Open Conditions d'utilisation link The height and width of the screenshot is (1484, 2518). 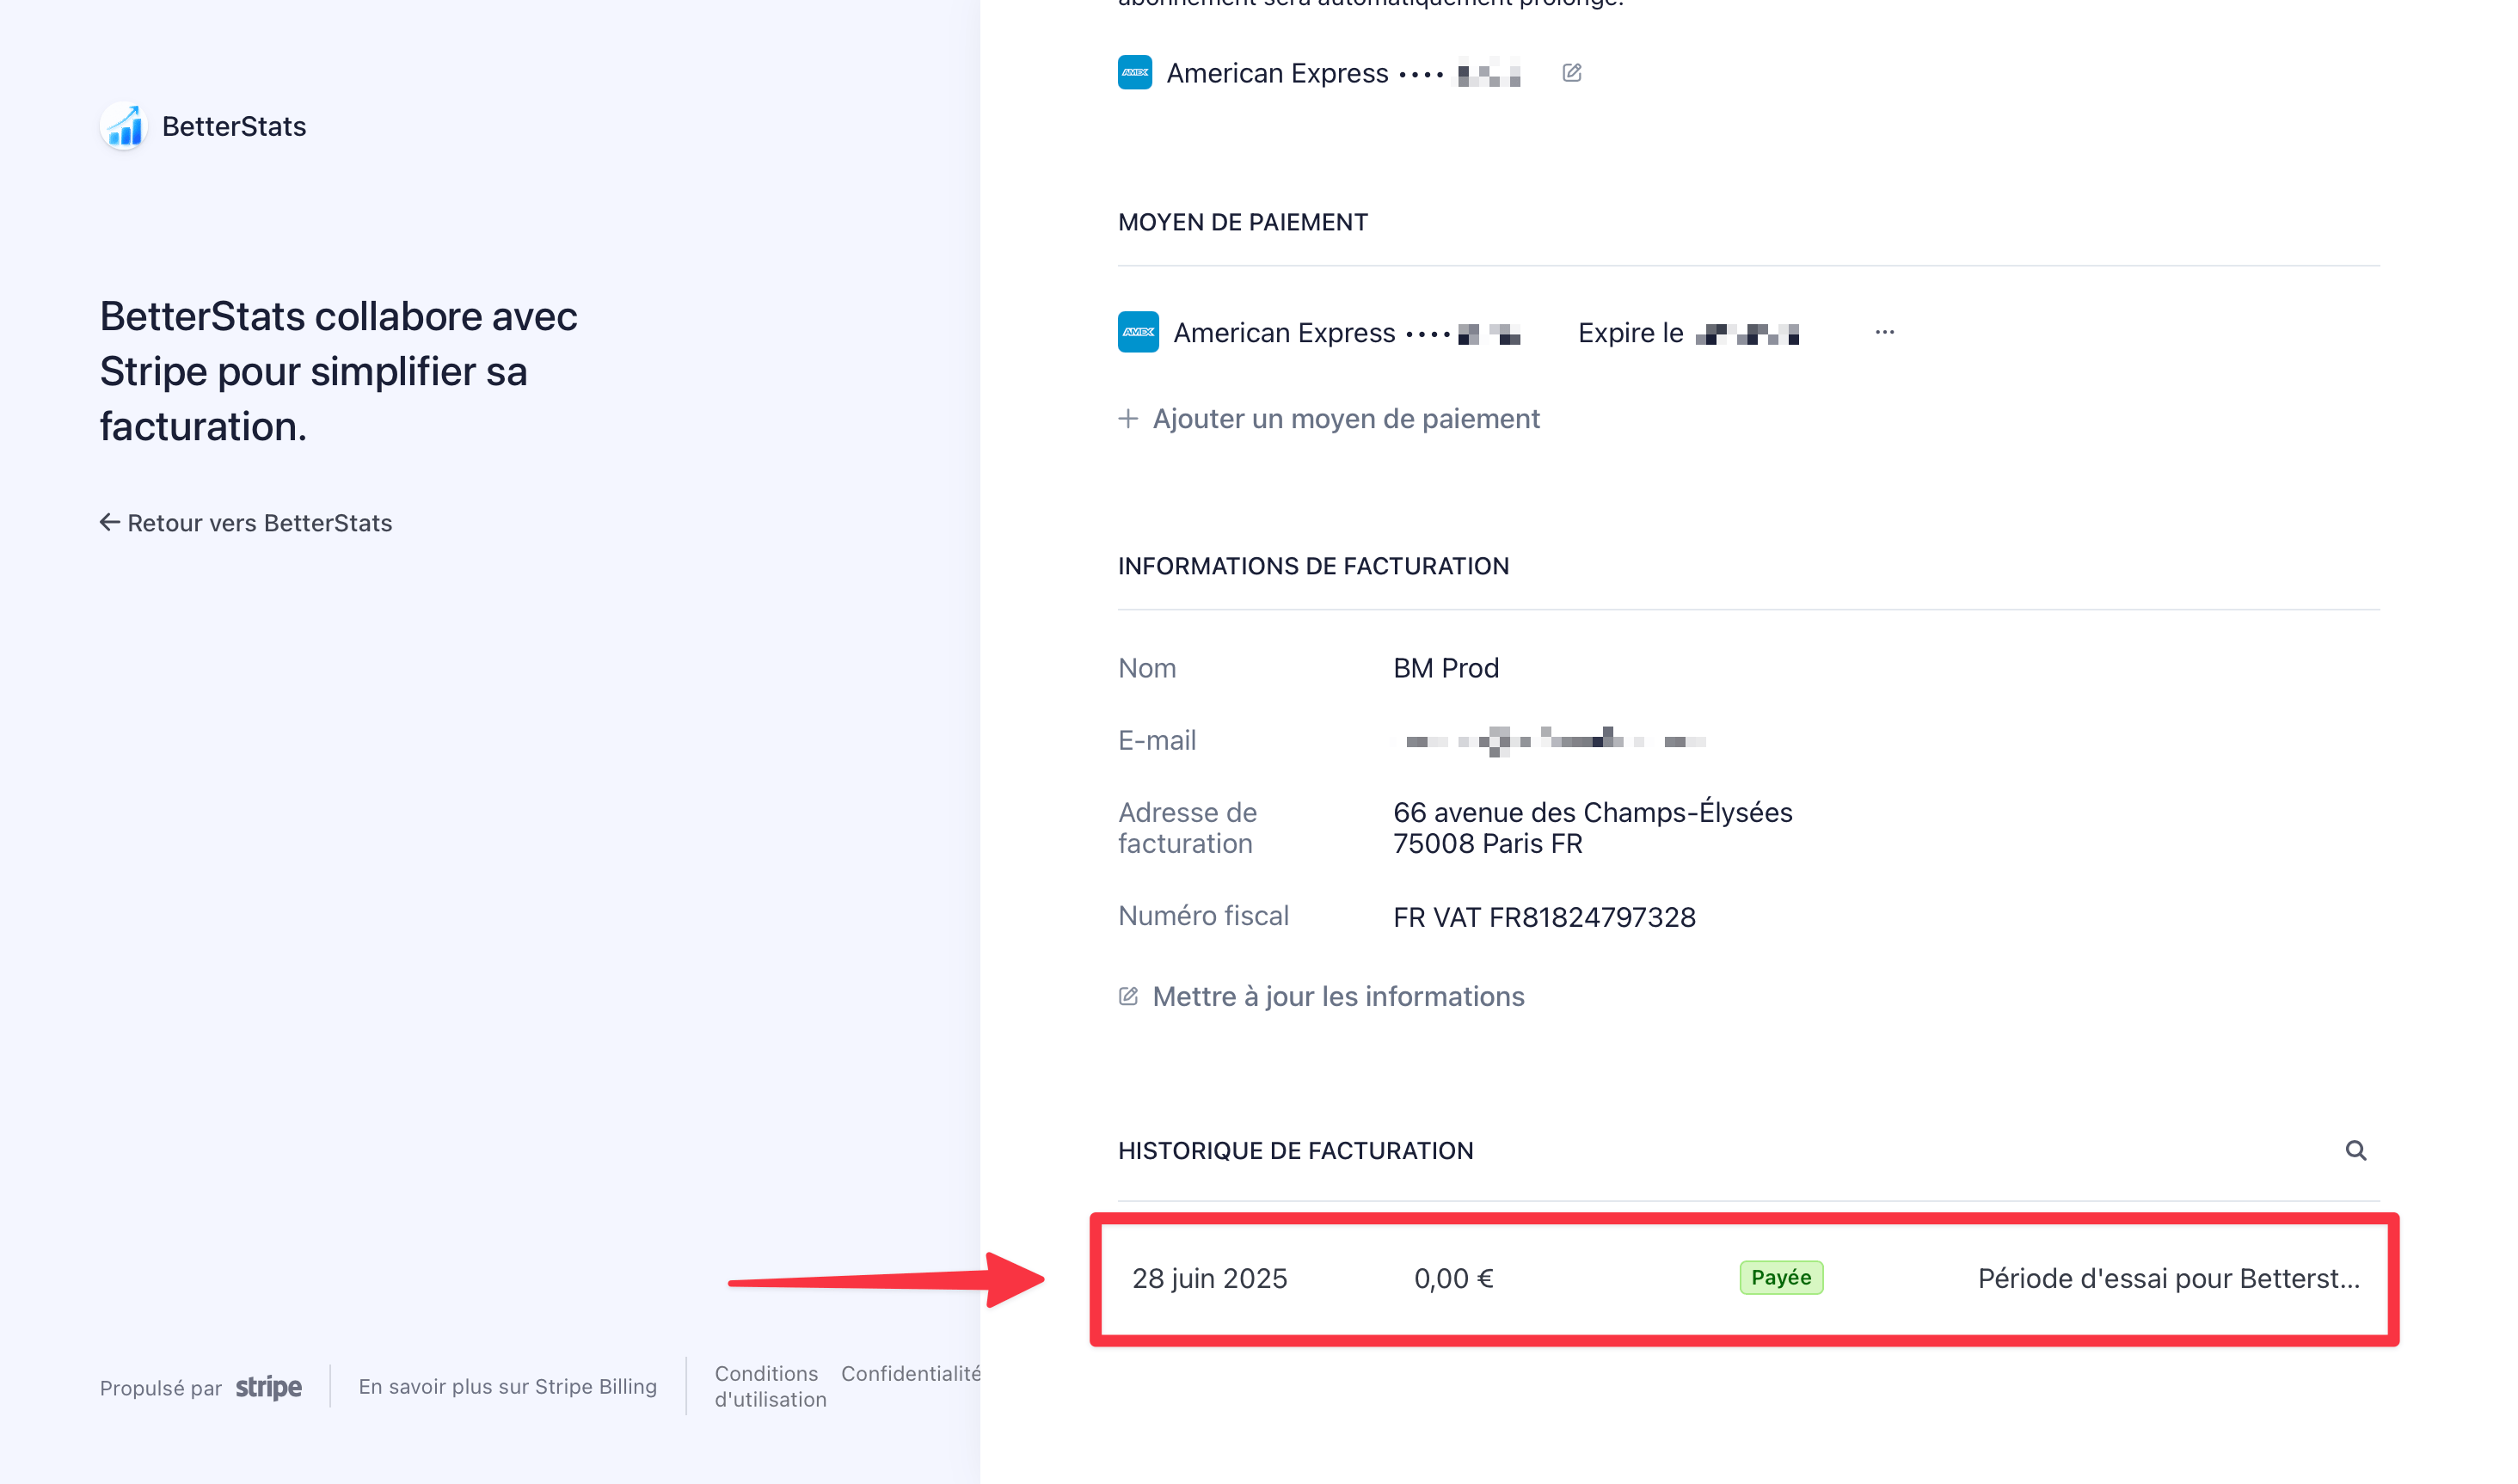click(768, 1386)
